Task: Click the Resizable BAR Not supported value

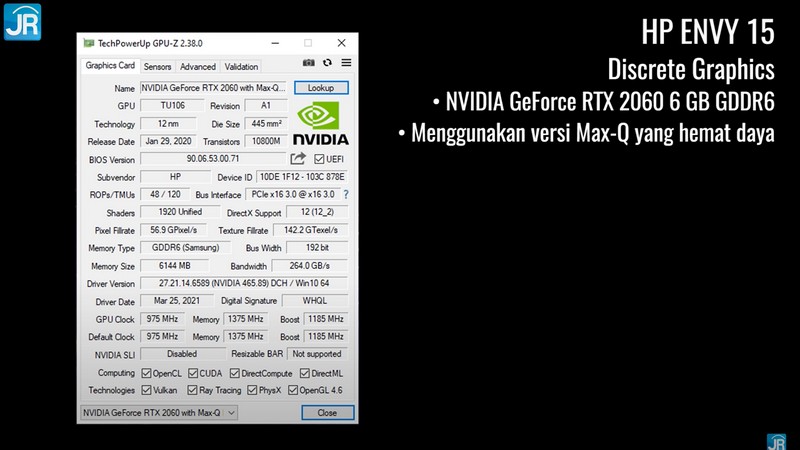Action: [x=317, y=354]
